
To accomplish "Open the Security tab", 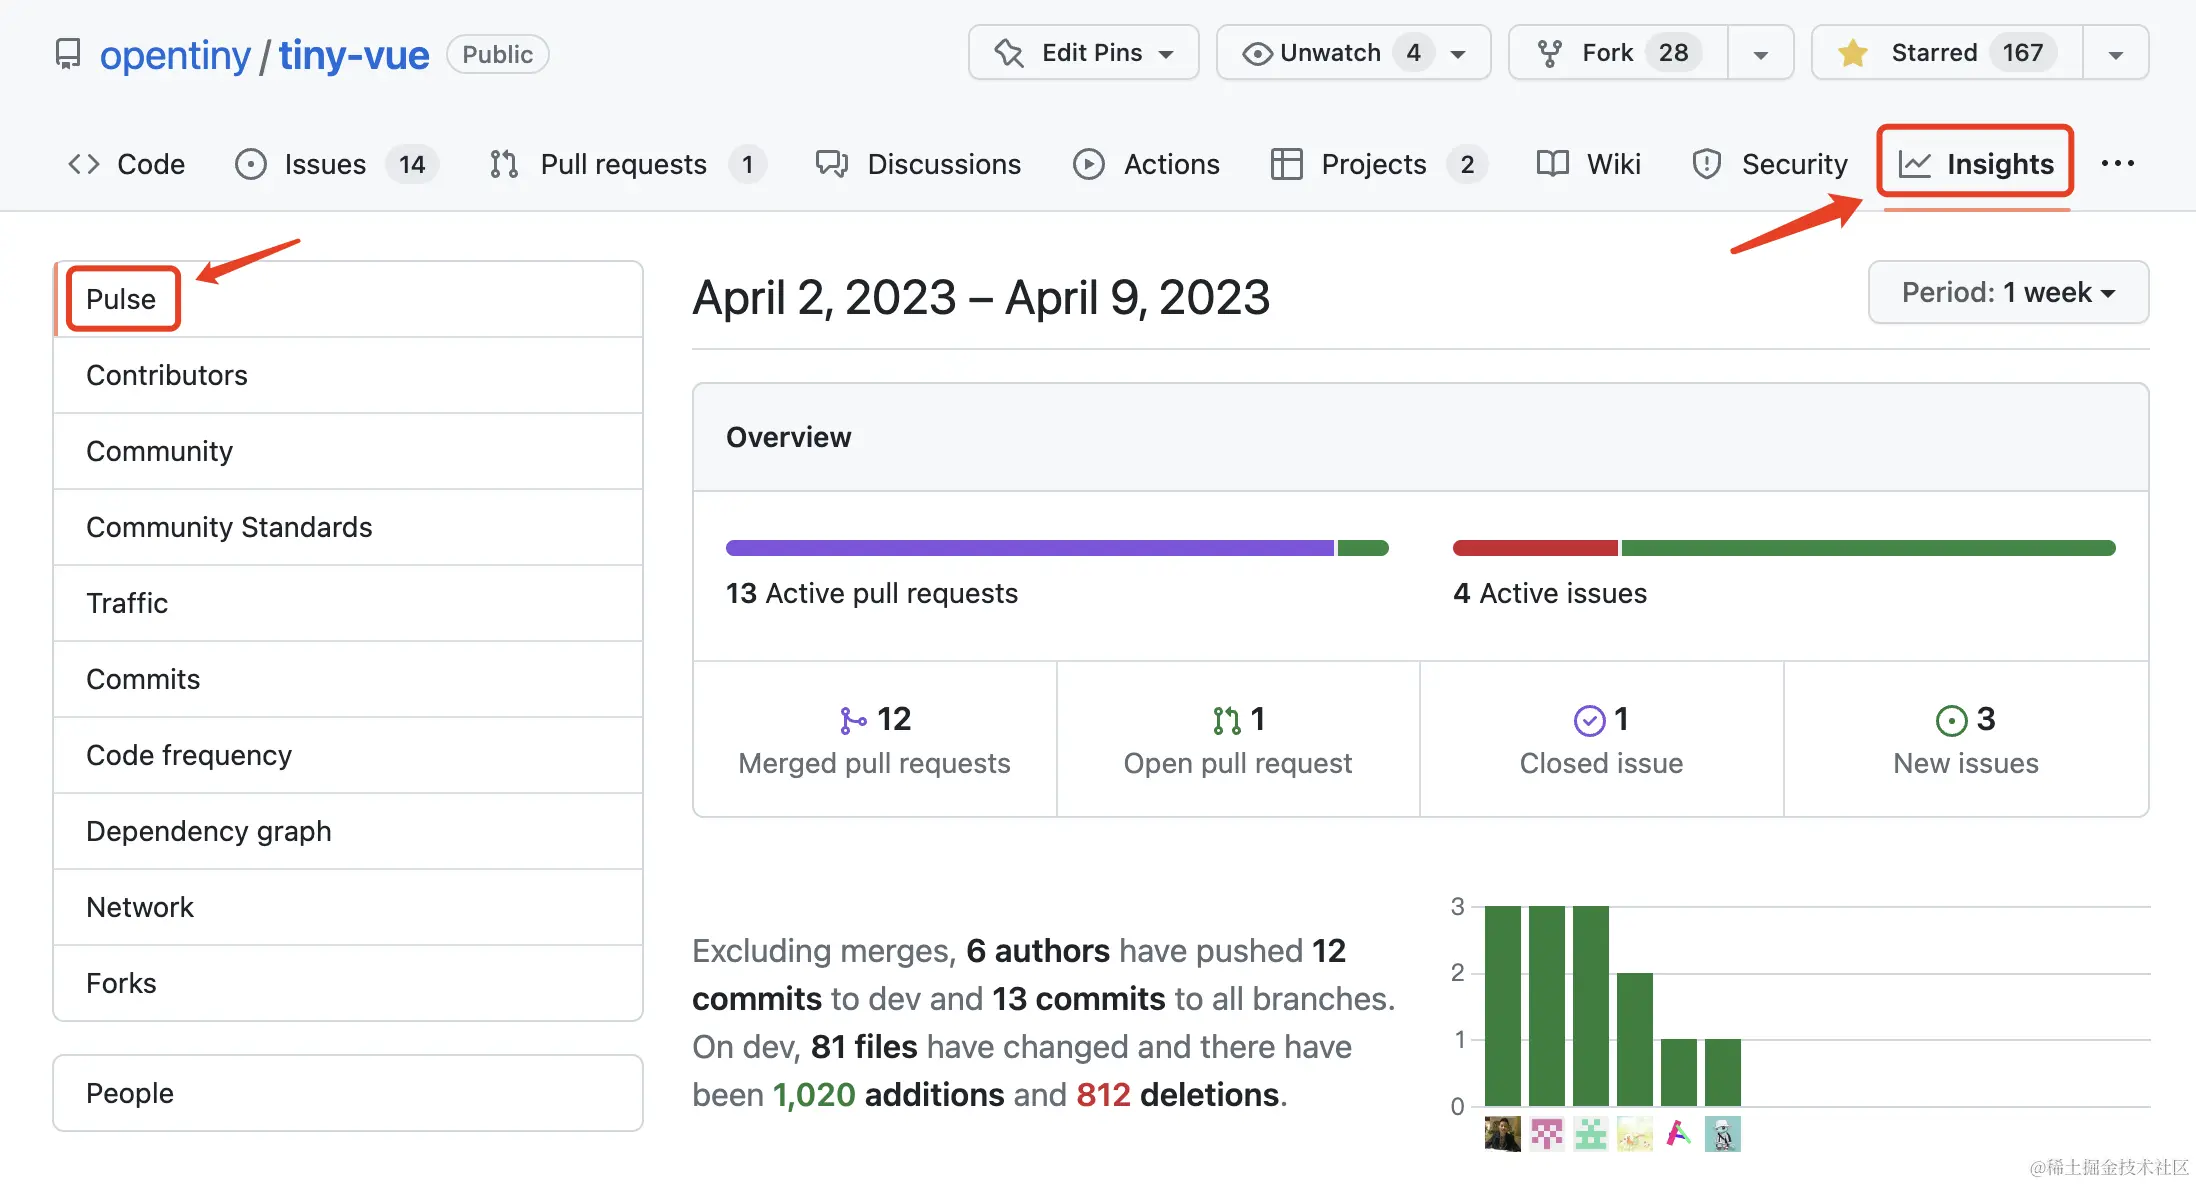I will coord(1771,164).
